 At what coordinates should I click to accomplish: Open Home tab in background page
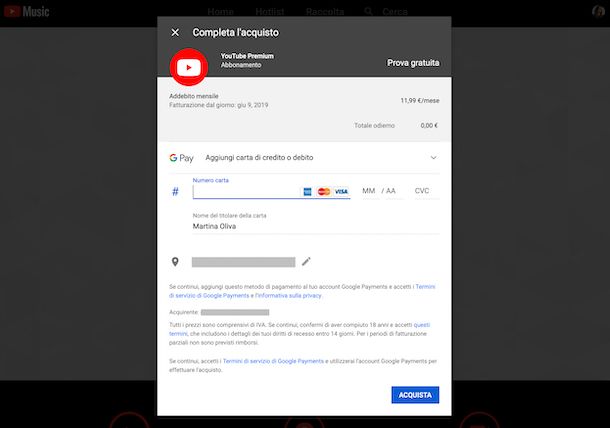tap(220, 12)
